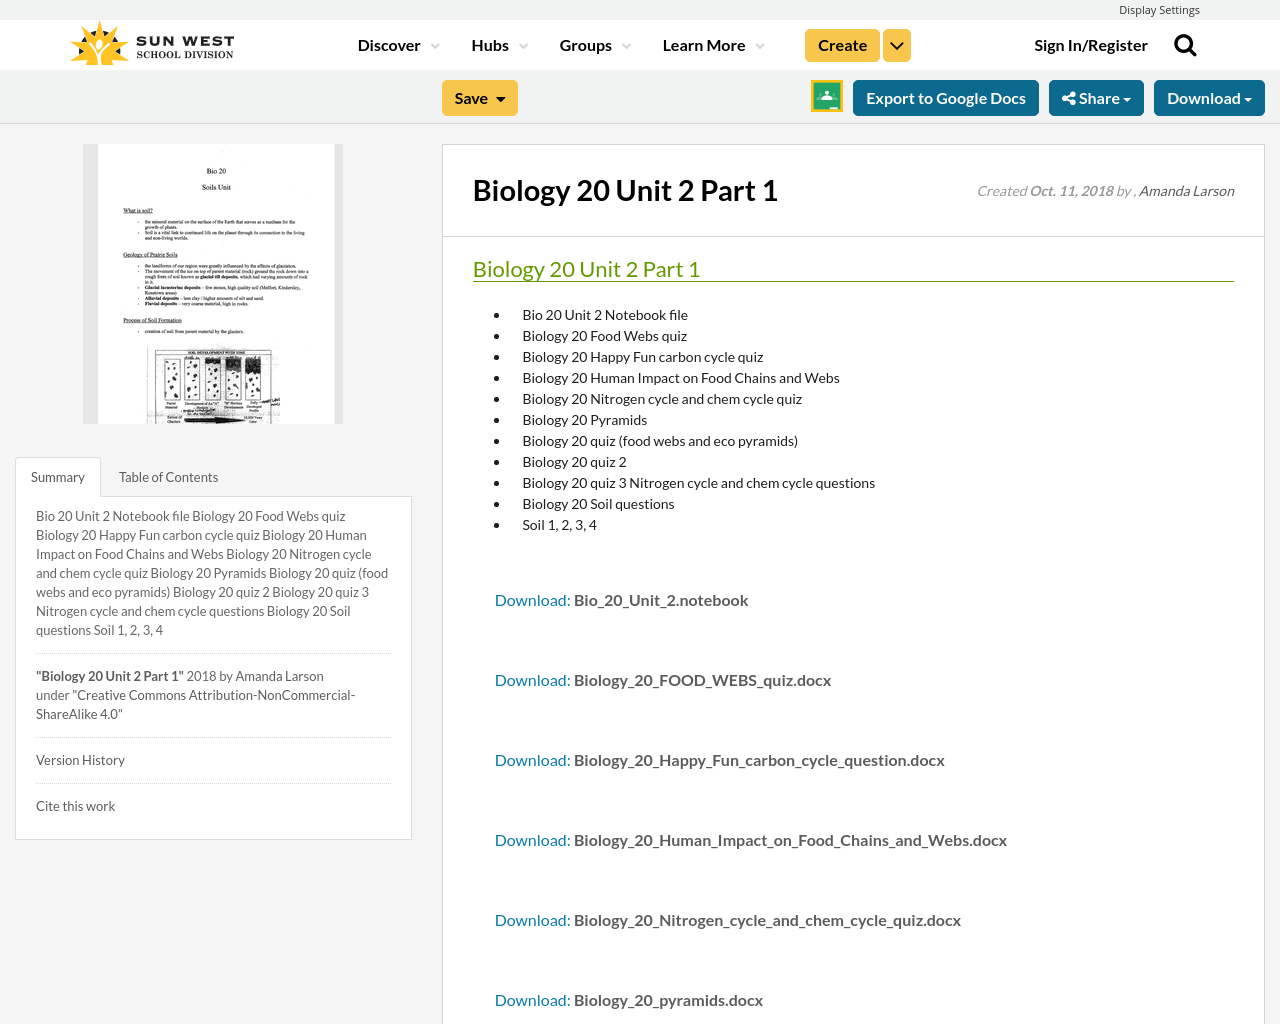Open the Version History link
Screen dimensions: 1280x1024
[80, 758]
